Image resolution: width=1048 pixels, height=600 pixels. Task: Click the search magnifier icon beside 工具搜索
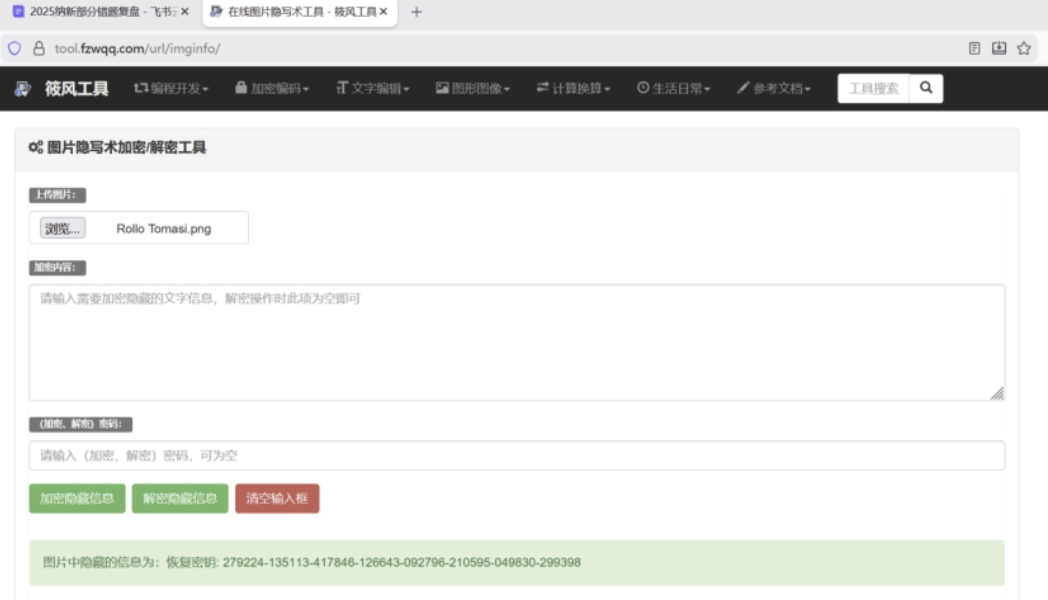(925, 89)
